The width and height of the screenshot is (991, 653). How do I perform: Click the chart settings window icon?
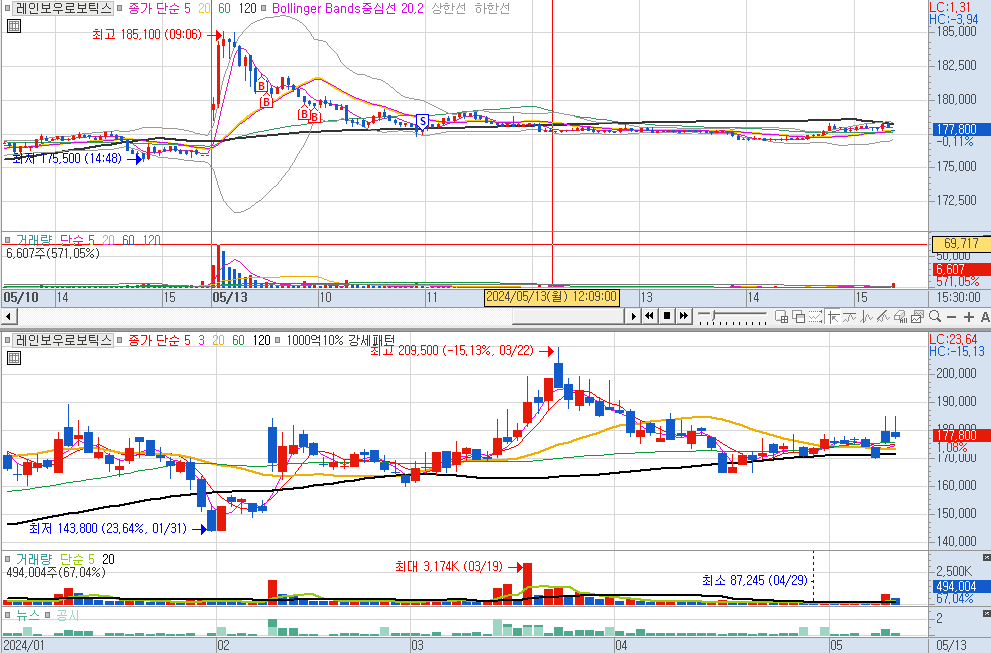918,316
